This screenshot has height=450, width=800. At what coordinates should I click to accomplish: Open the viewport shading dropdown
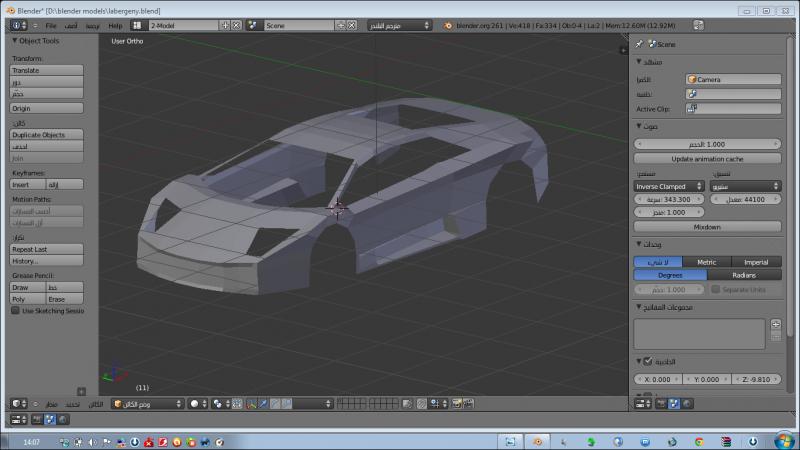coord(198,404)
